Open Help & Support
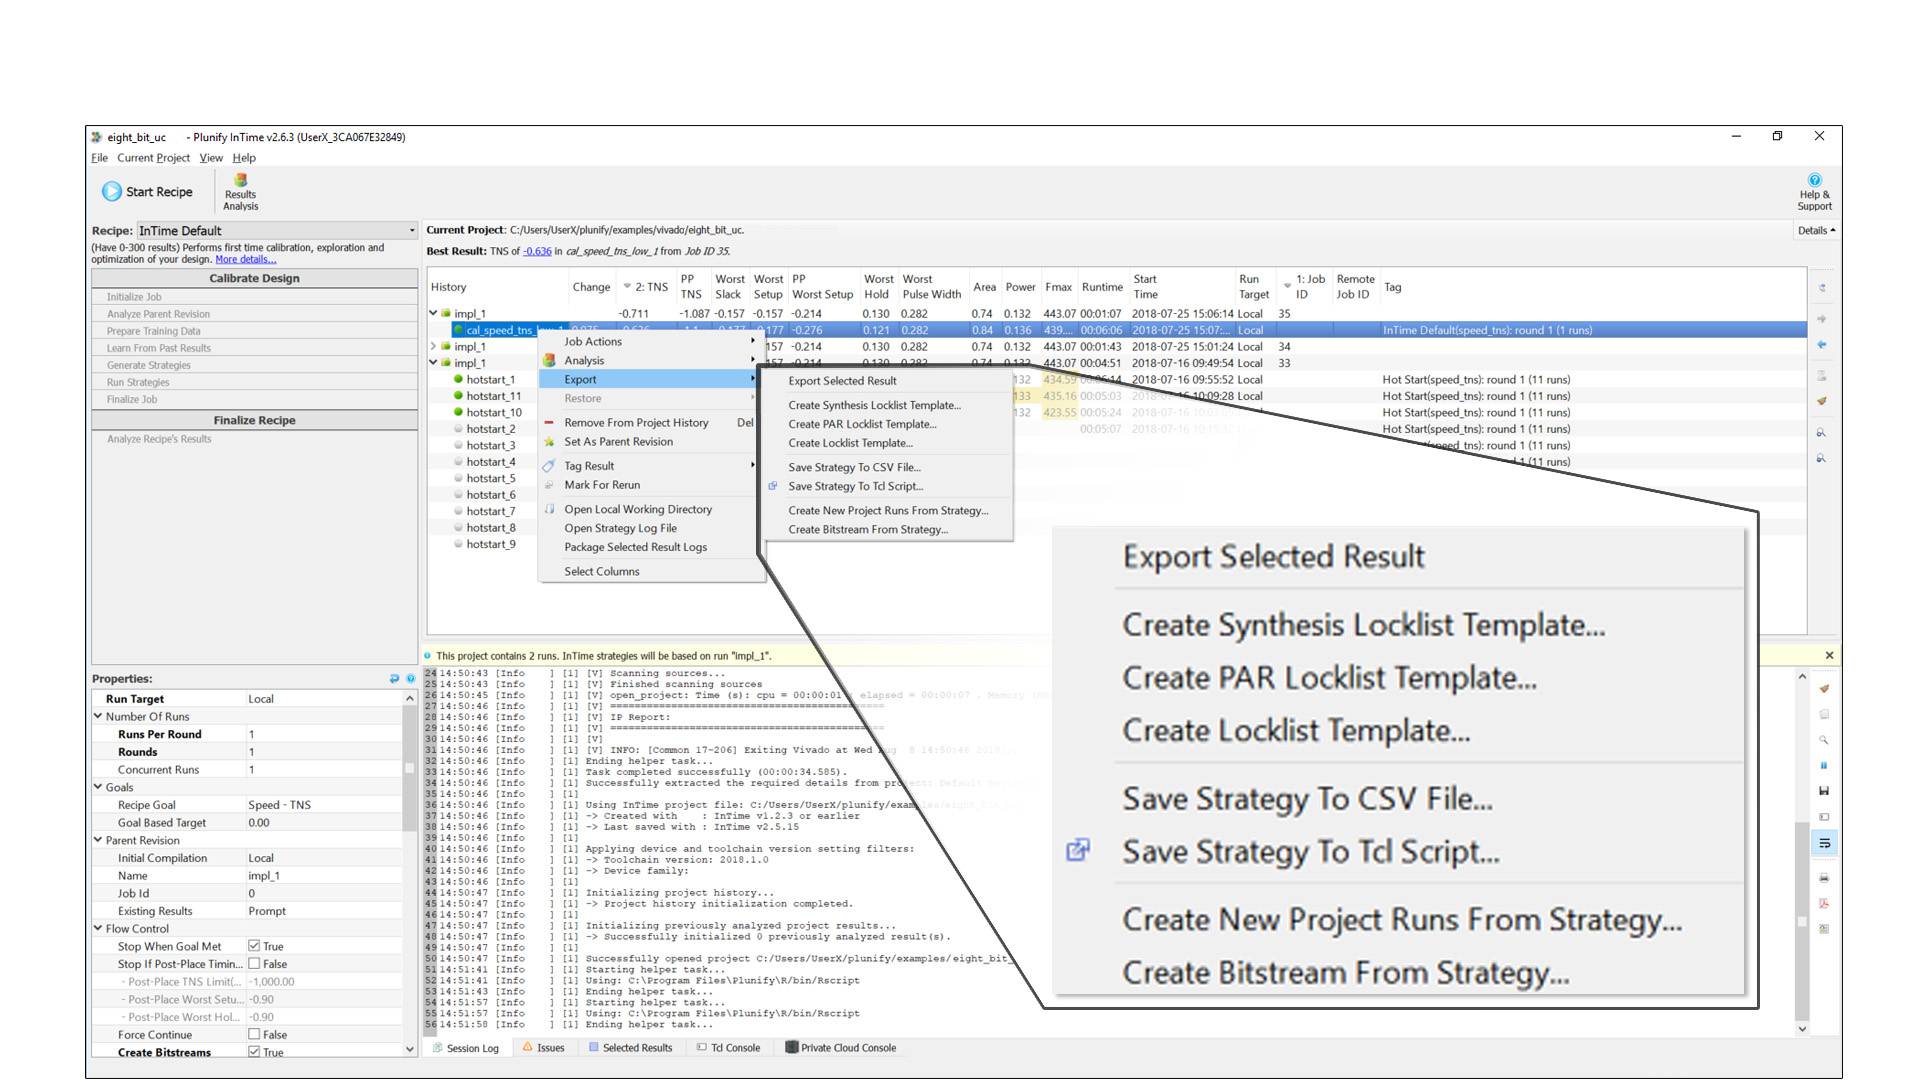This screenshot has width=1920, height=1080. (1814, 192)
